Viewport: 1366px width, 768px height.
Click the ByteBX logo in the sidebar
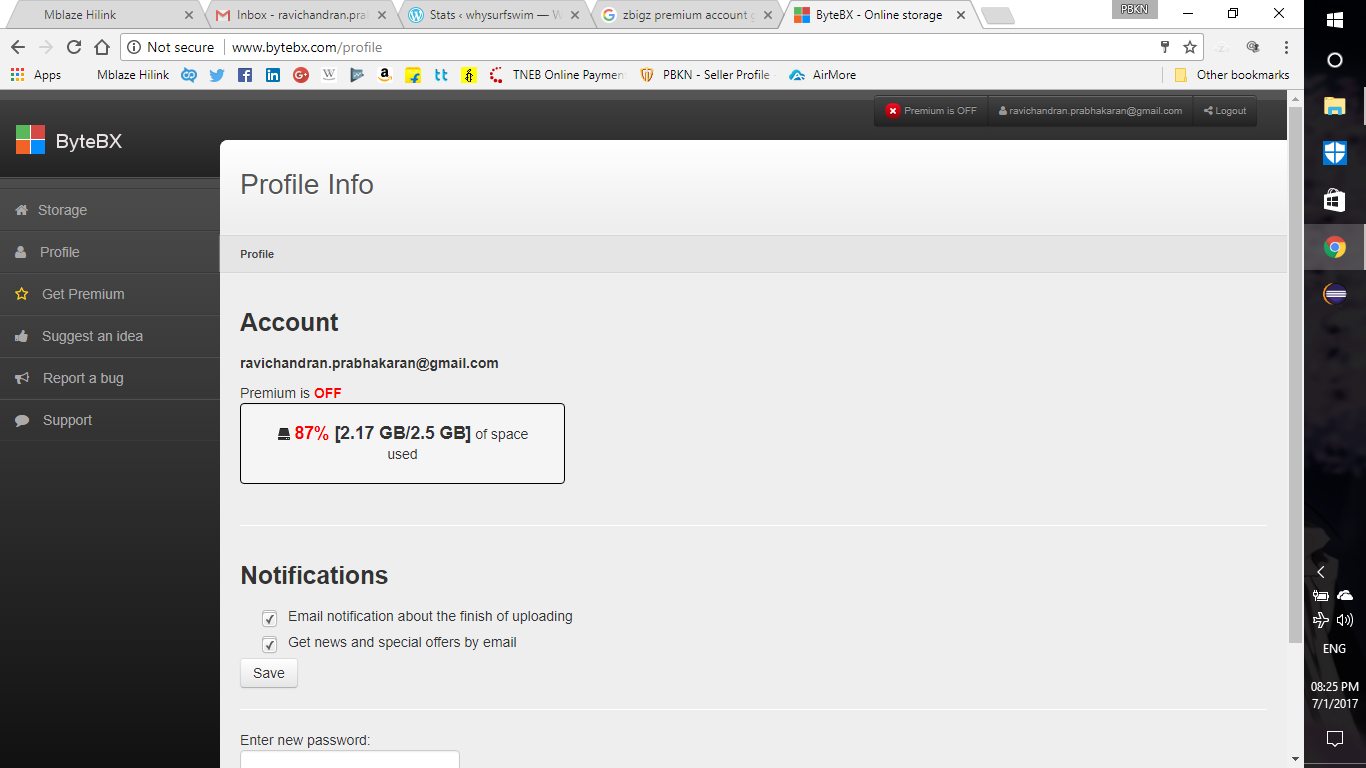click(68, 141)
